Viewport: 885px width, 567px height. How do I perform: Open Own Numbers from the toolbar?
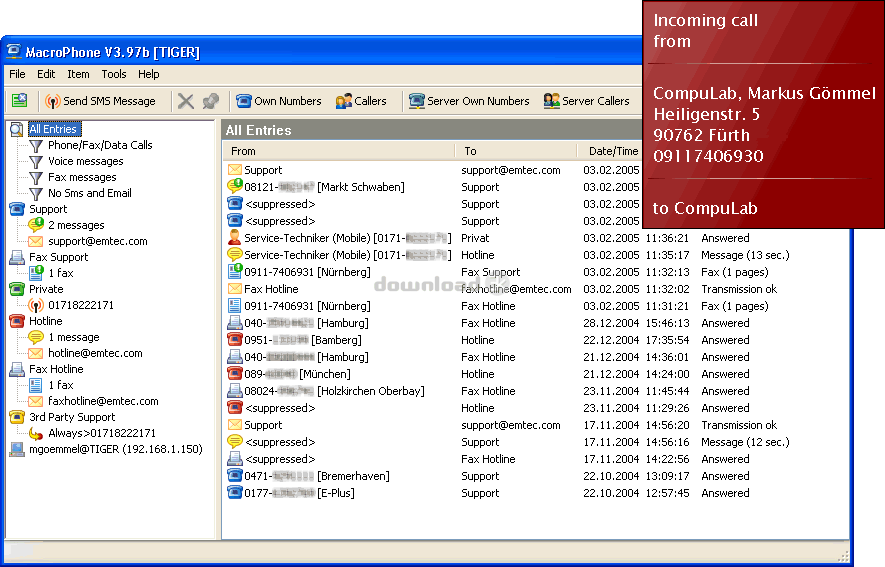pyautogui.click(x=278, y=101)
